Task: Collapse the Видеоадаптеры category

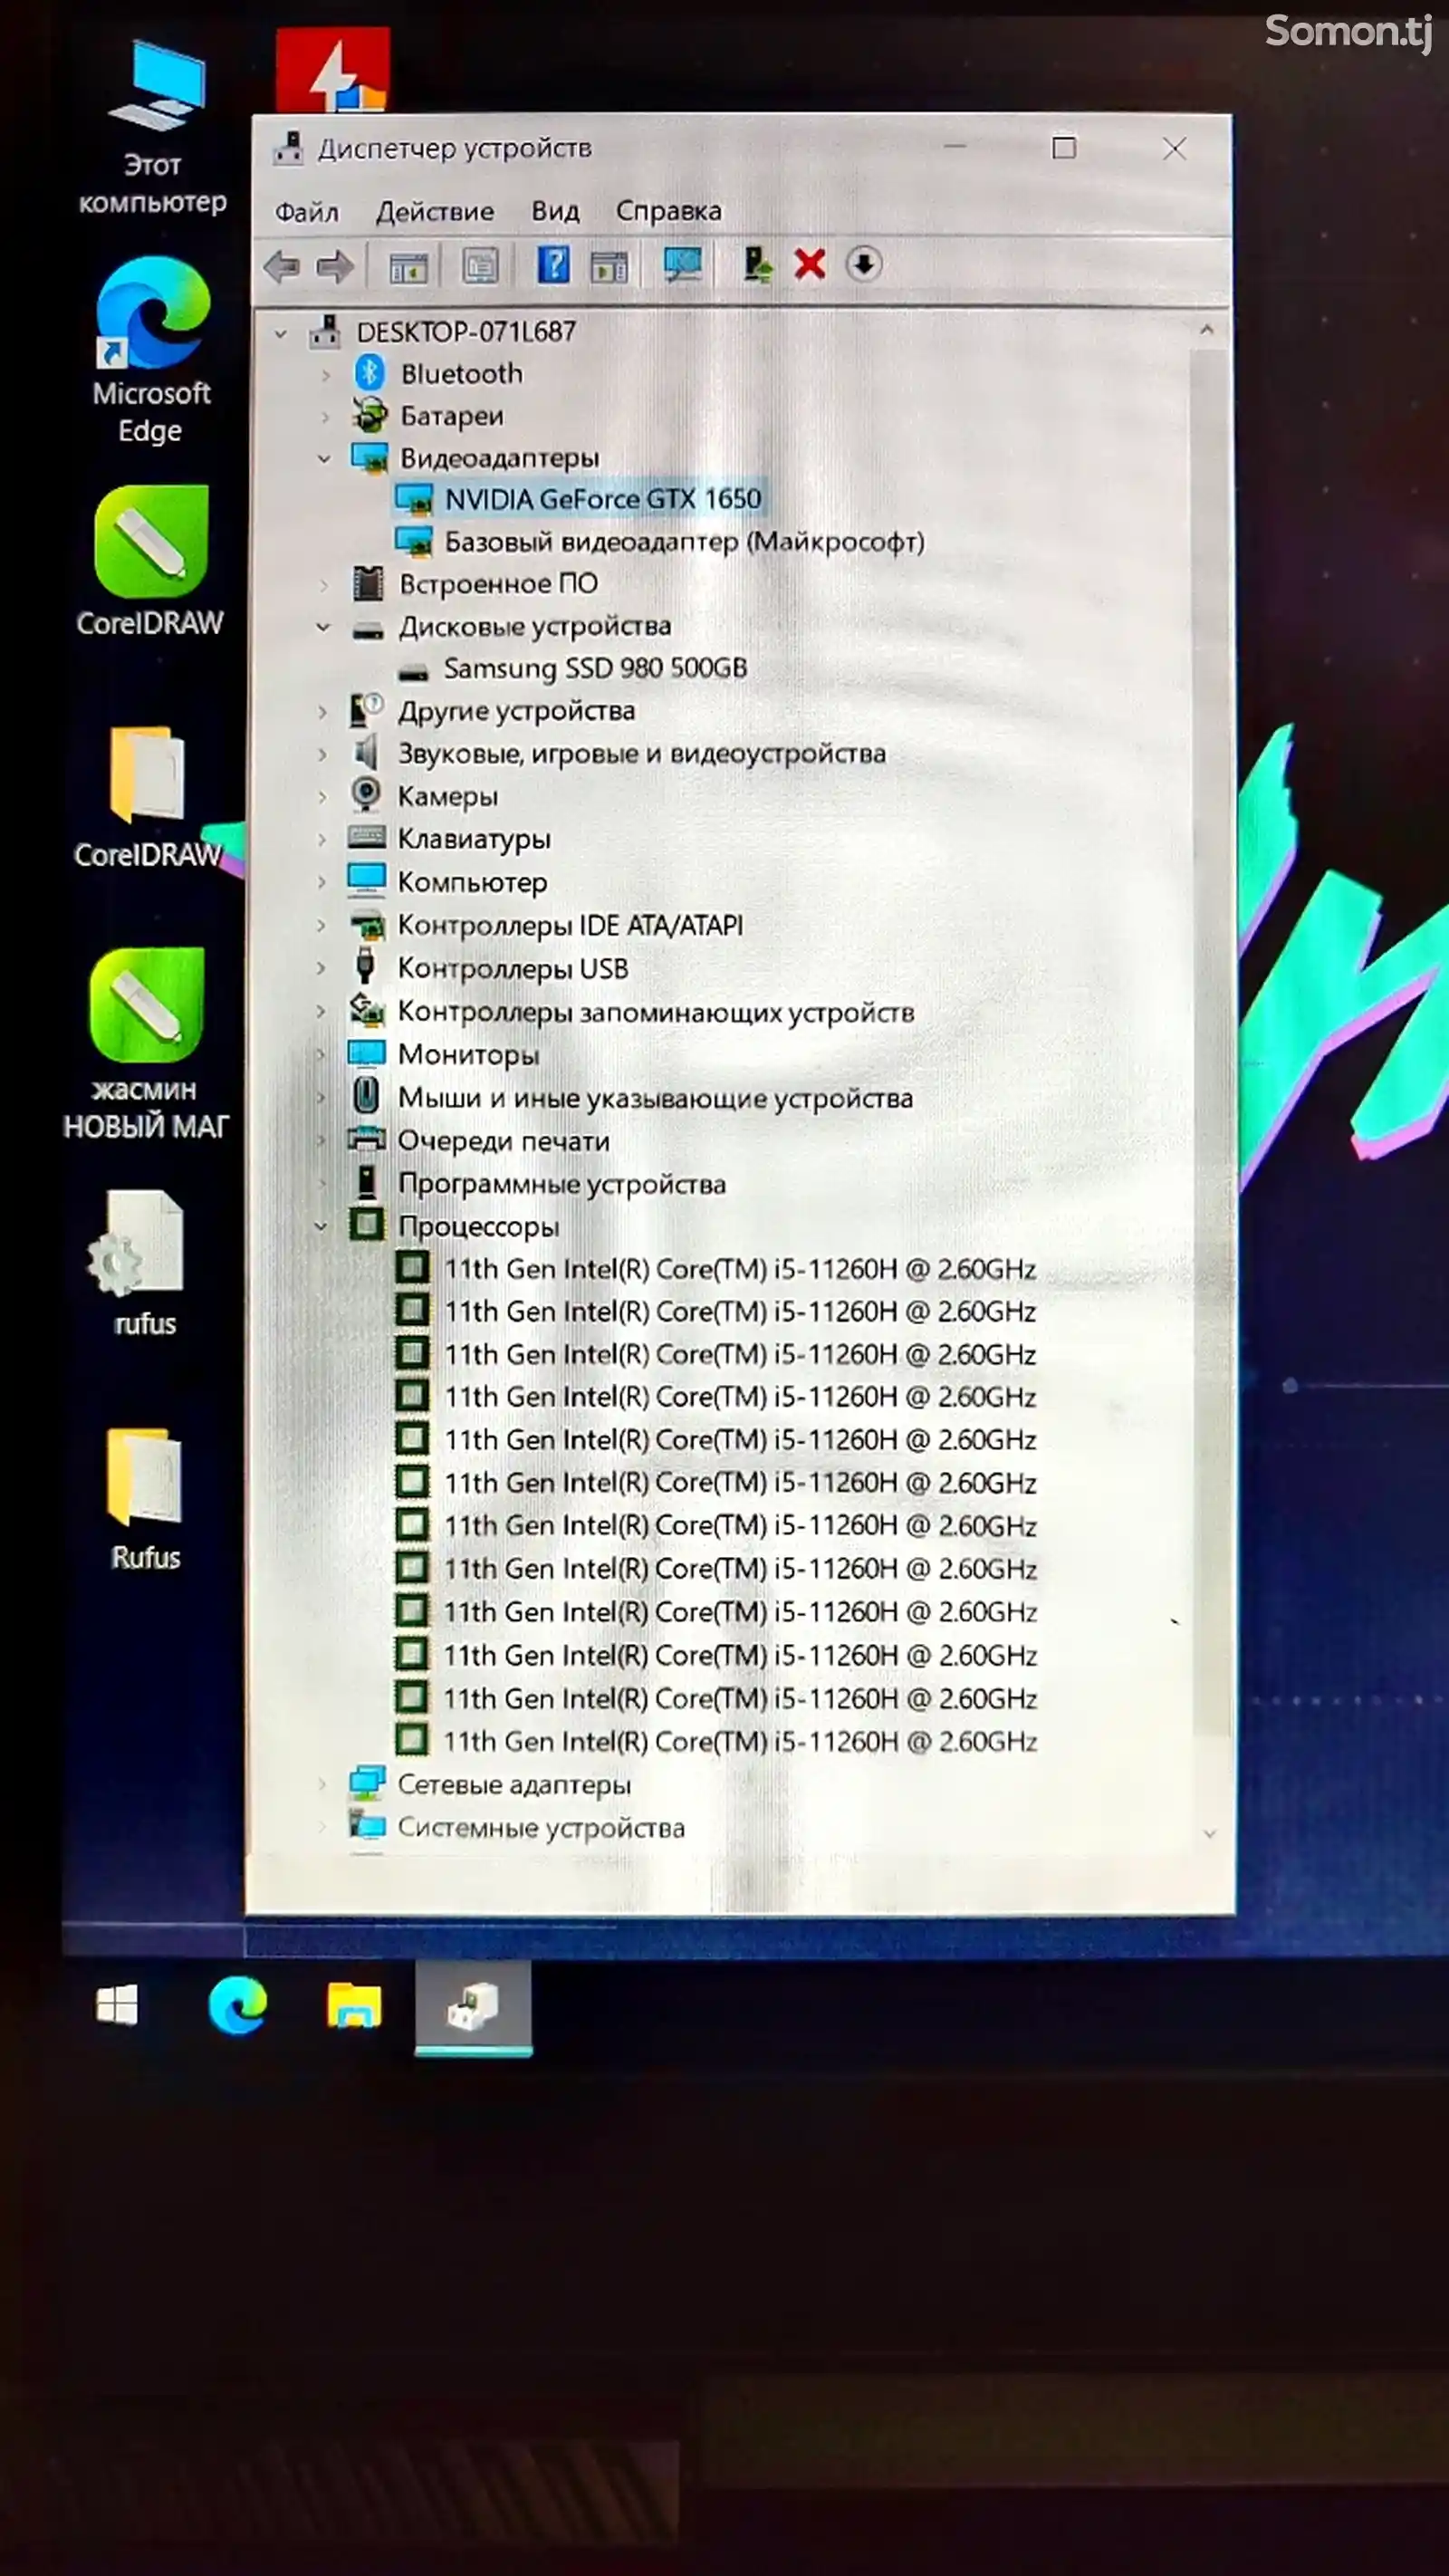Action: pyautogui.click(x=323, y=458)
